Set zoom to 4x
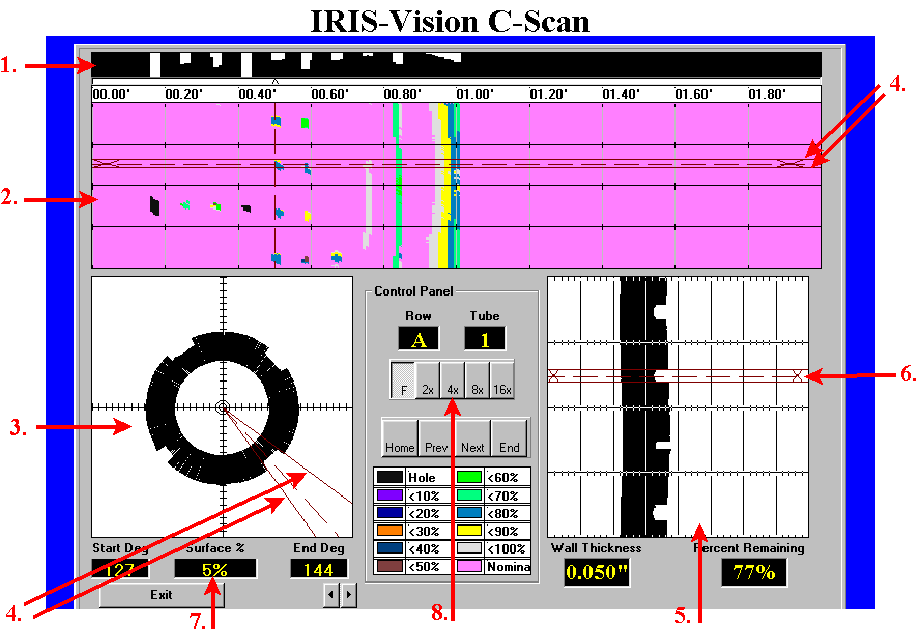920x635 pixels. [452, 380]
